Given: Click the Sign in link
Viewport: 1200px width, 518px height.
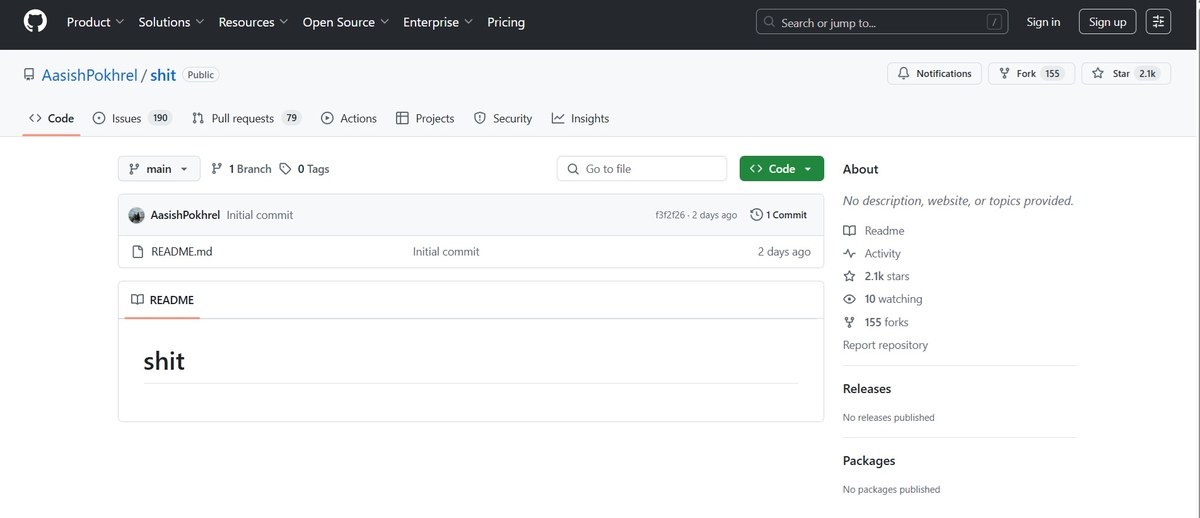Looking at the screenshot, I should [1043, 22].
